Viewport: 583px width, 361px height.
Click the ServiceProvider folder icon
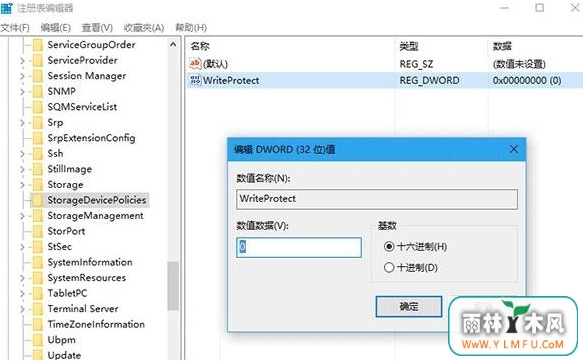(x=38, y=60)
